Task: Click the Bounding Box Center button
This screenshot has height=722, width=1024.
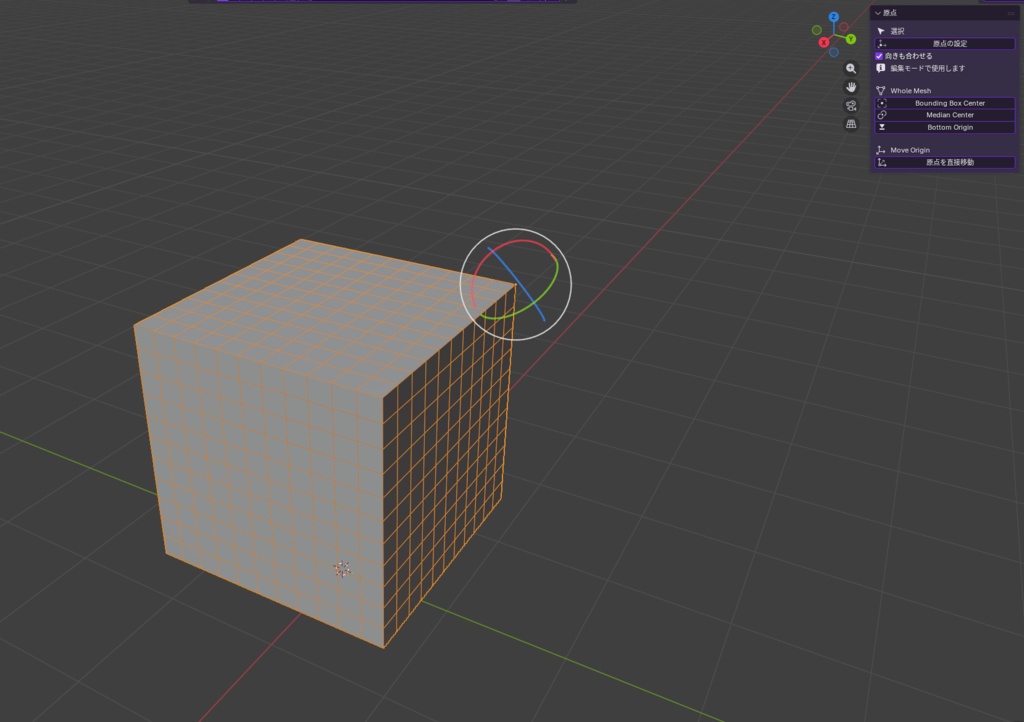Action: click(945, 103)
